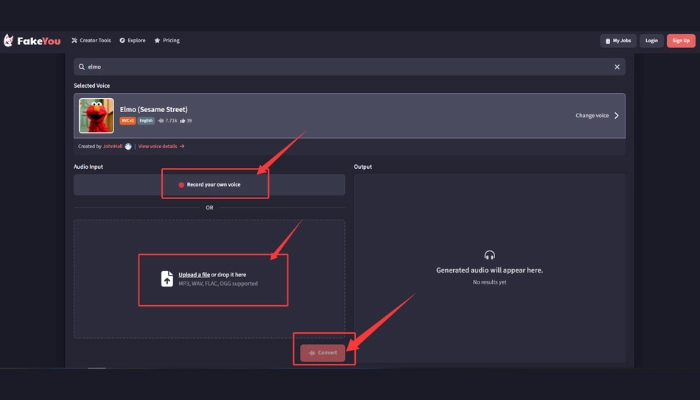This screenshot has width=700, height=400.
Task: Click the Upload a file link
Action: [x=194, y=275]
